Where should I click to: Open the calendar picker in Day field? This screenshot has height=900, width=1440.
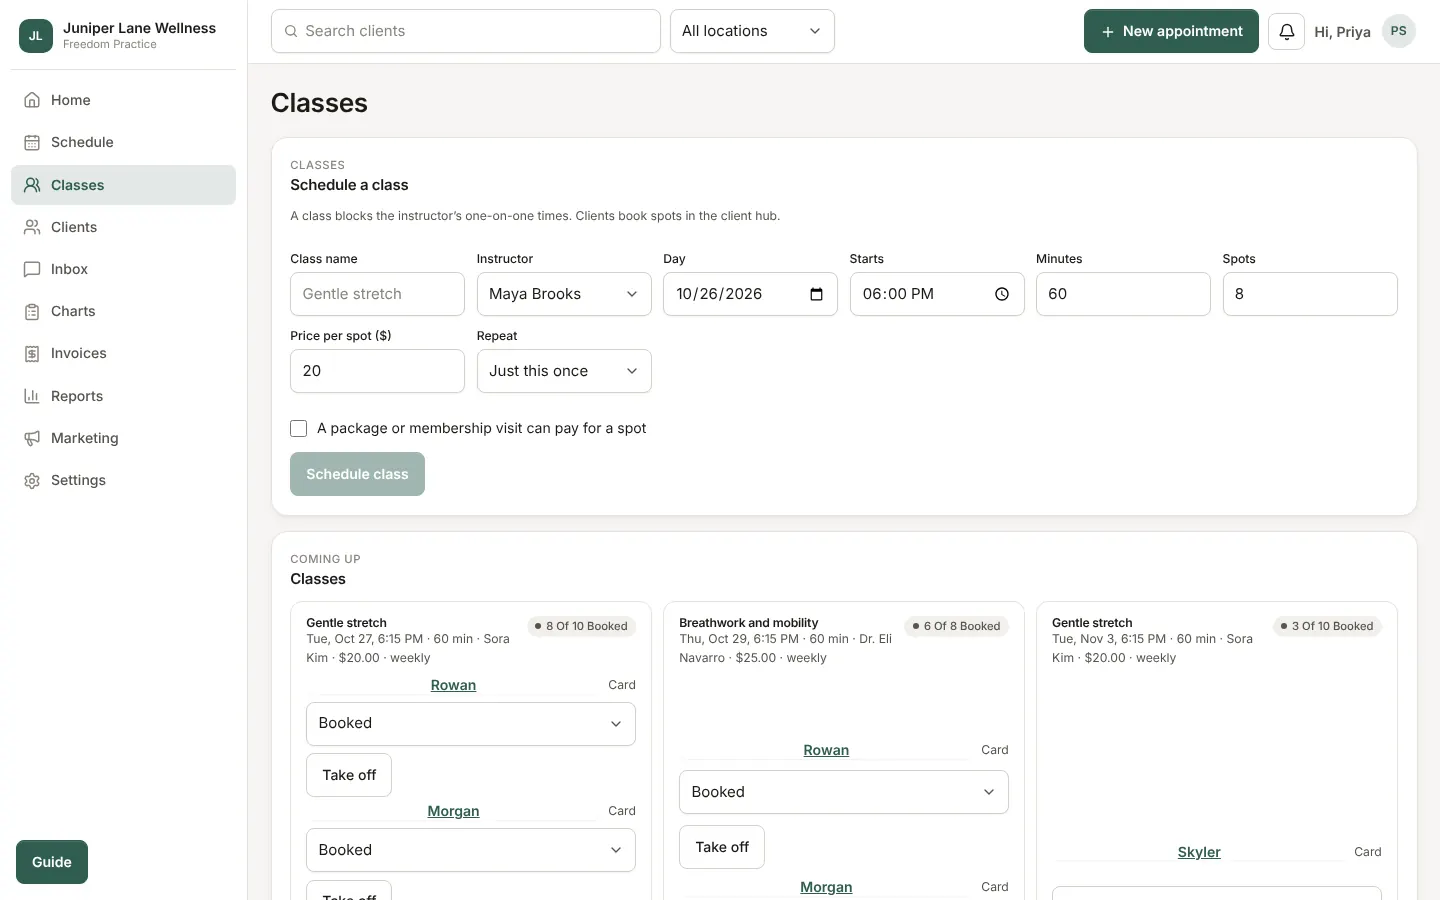[816, 294]
